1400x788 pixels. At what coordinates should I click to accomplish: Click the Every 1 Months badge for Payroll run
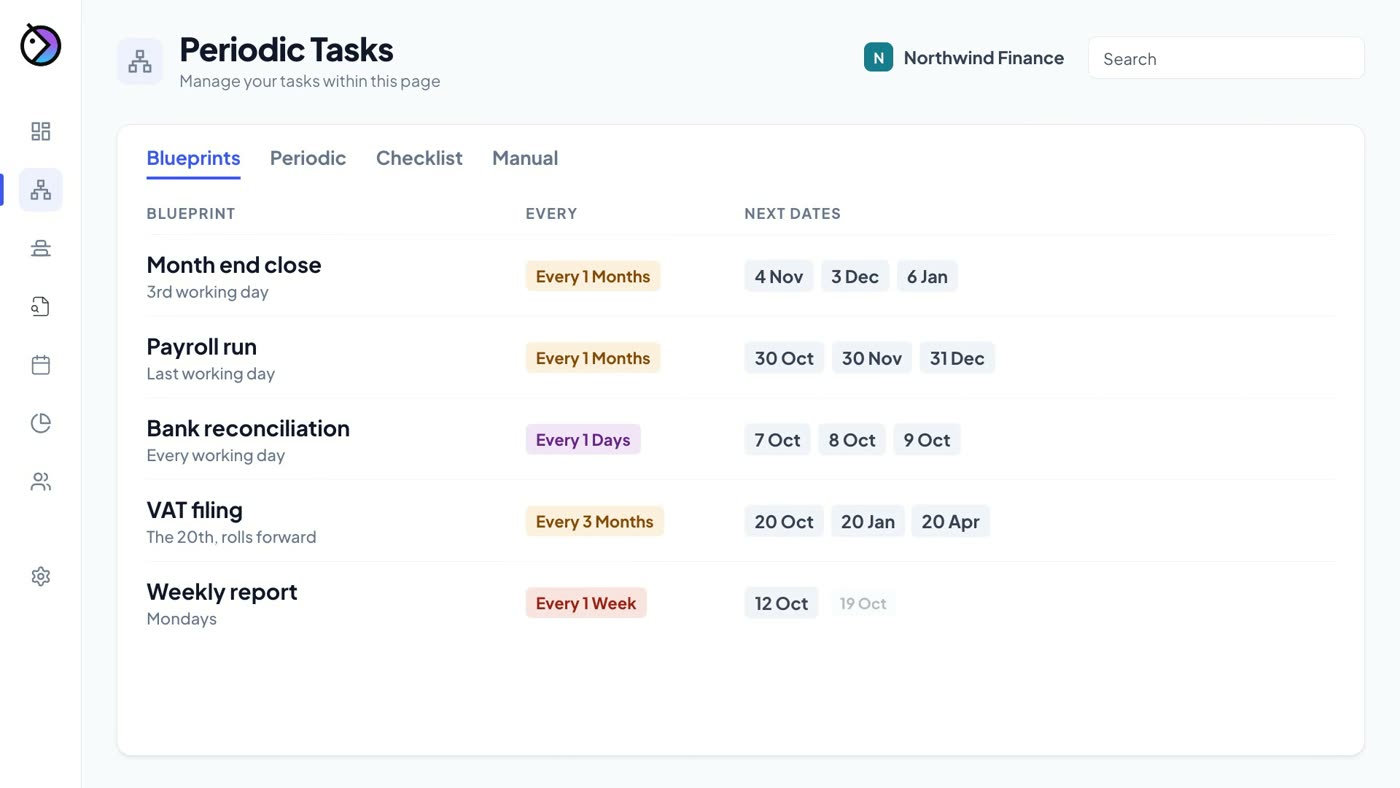(593, 358)
